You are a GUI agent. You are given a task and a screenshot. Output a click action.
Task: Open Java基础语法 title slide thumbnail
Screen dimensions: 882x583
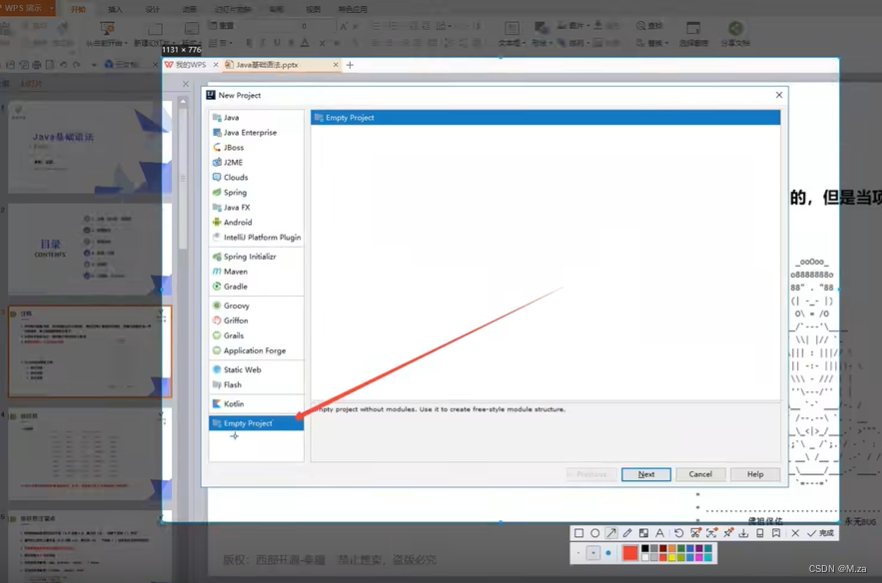88,147
